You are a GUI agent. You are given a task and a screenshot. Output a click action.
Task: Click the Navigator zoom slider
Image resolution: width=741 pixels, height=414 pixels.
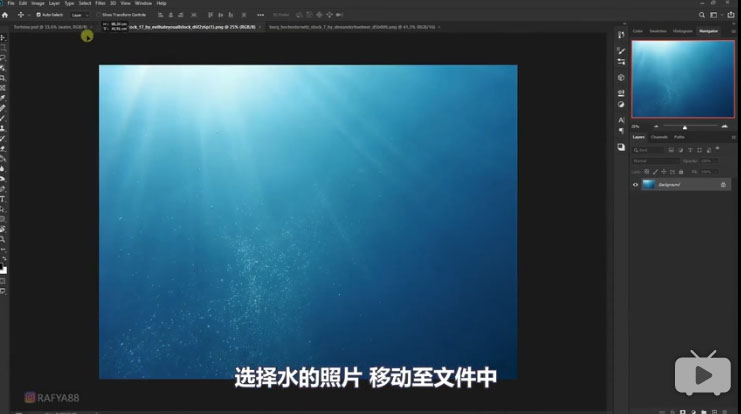(x=685, y=126)
